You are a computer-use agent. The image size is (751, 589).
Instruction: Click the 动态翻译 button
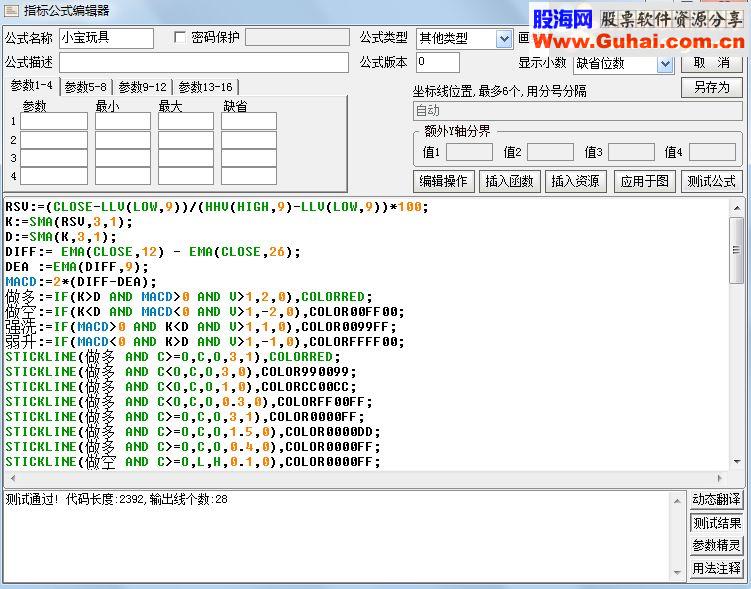[x=716, y=499]
